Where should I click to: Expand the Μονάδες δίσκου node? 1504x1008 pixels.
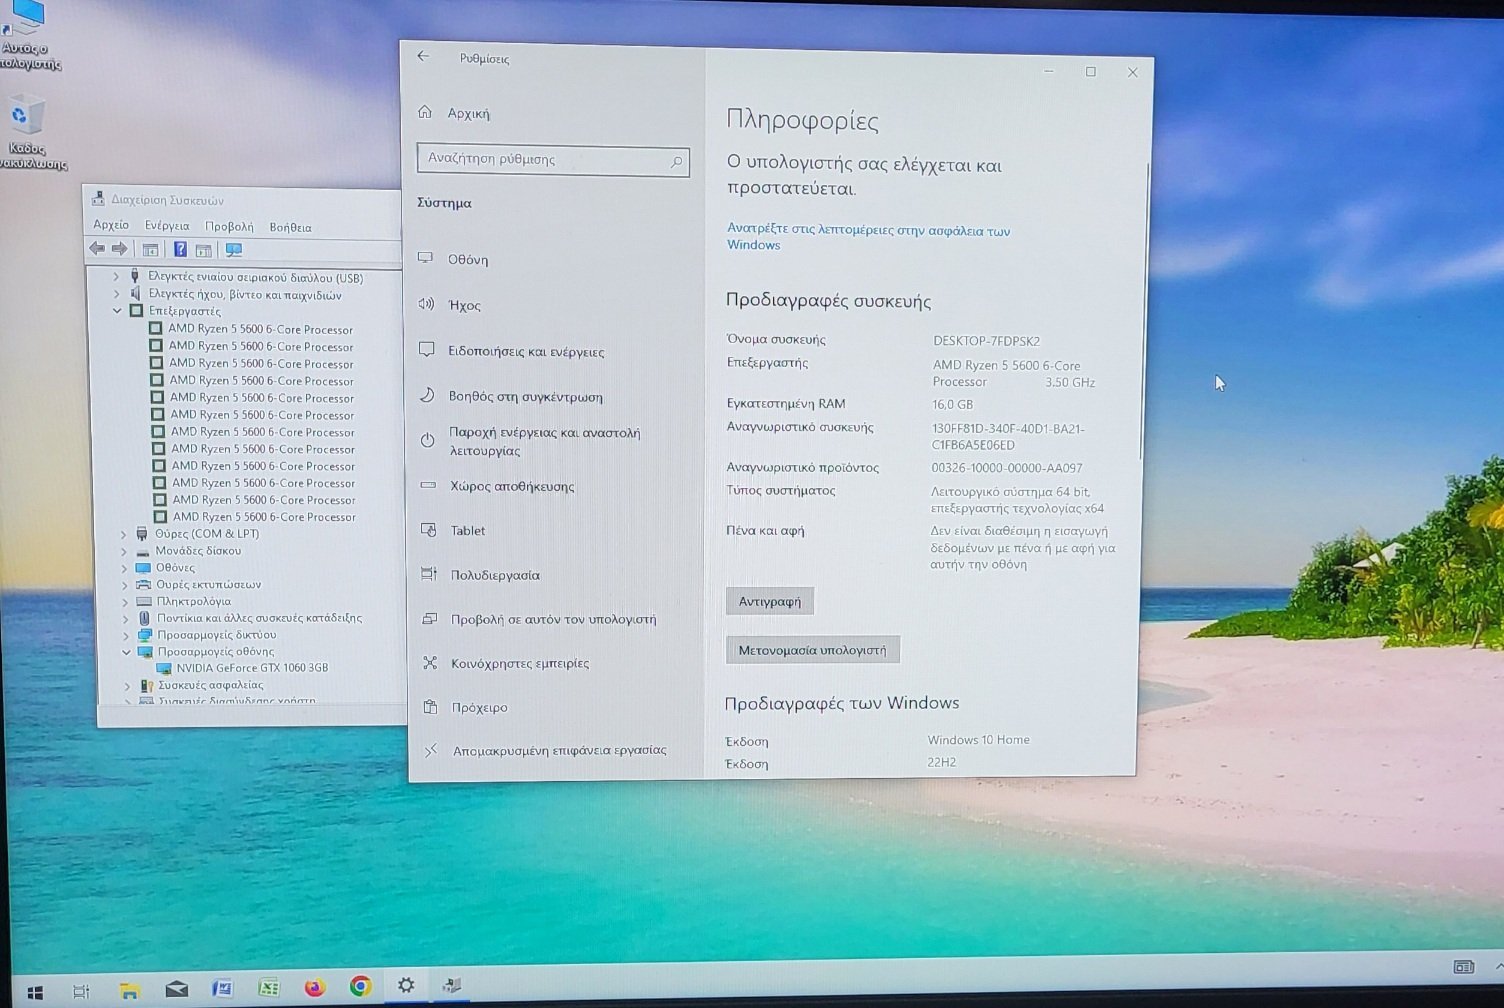124,551
